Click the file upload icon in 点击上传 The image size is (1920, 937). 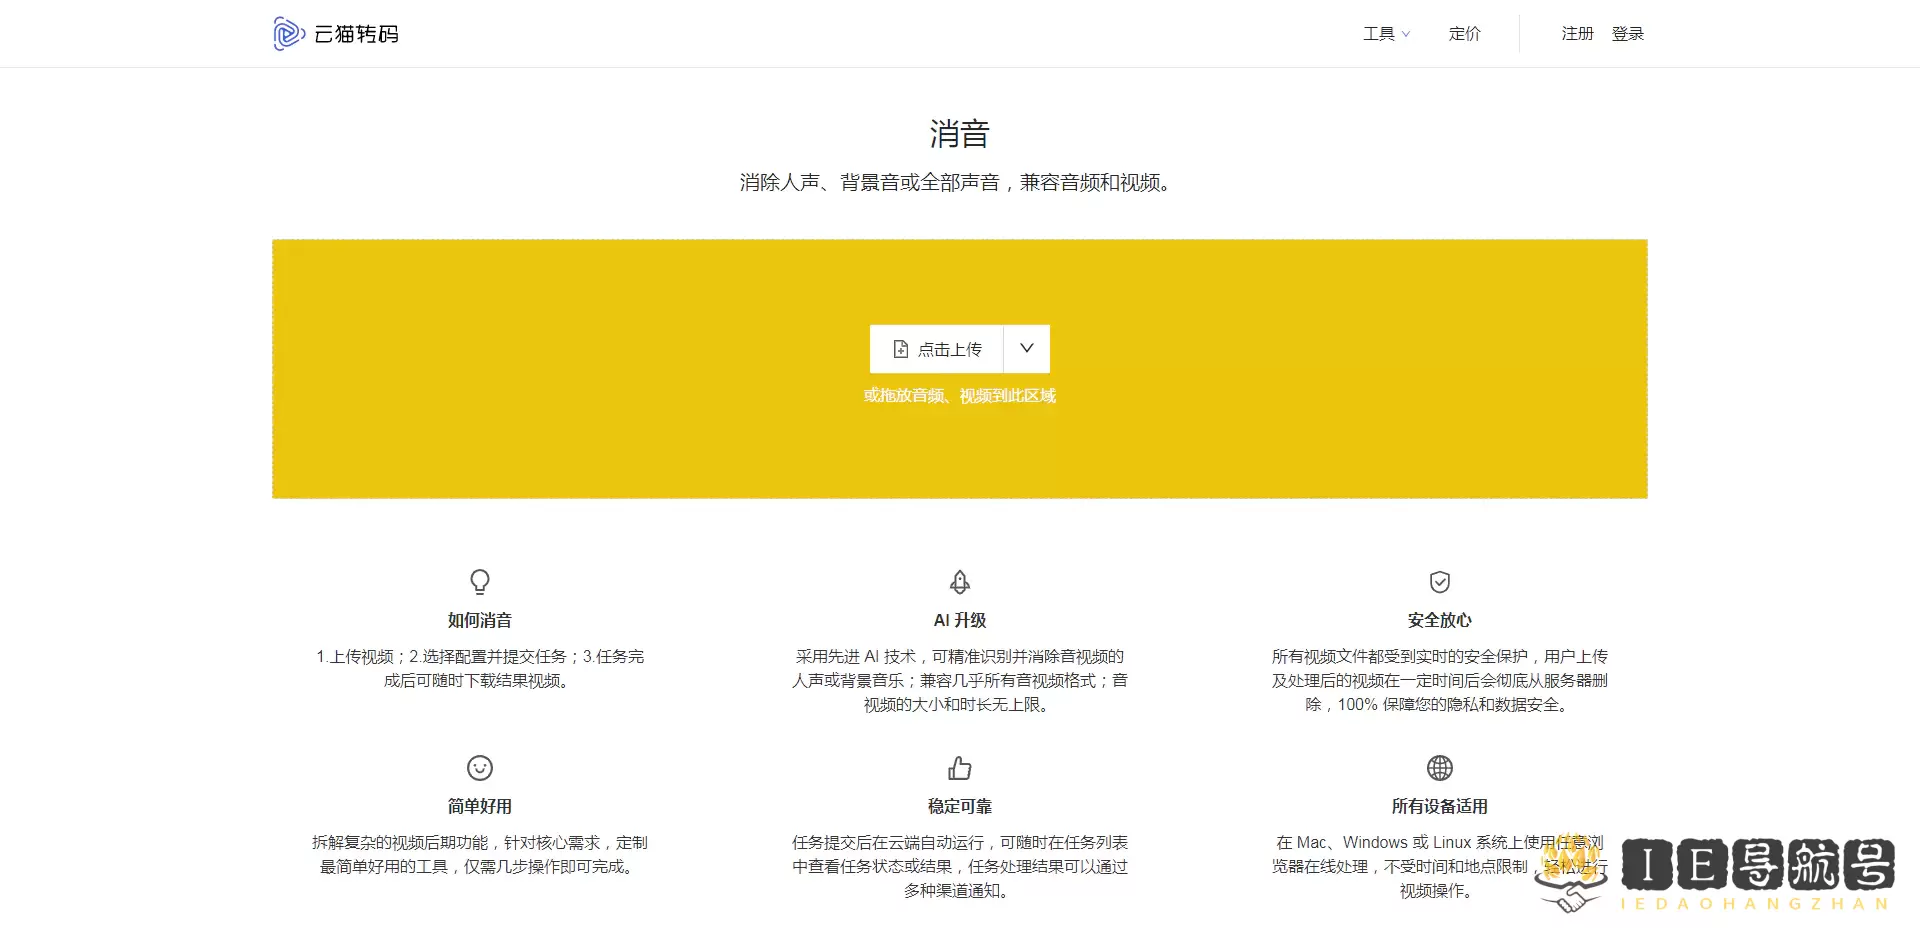pos(900,349)
